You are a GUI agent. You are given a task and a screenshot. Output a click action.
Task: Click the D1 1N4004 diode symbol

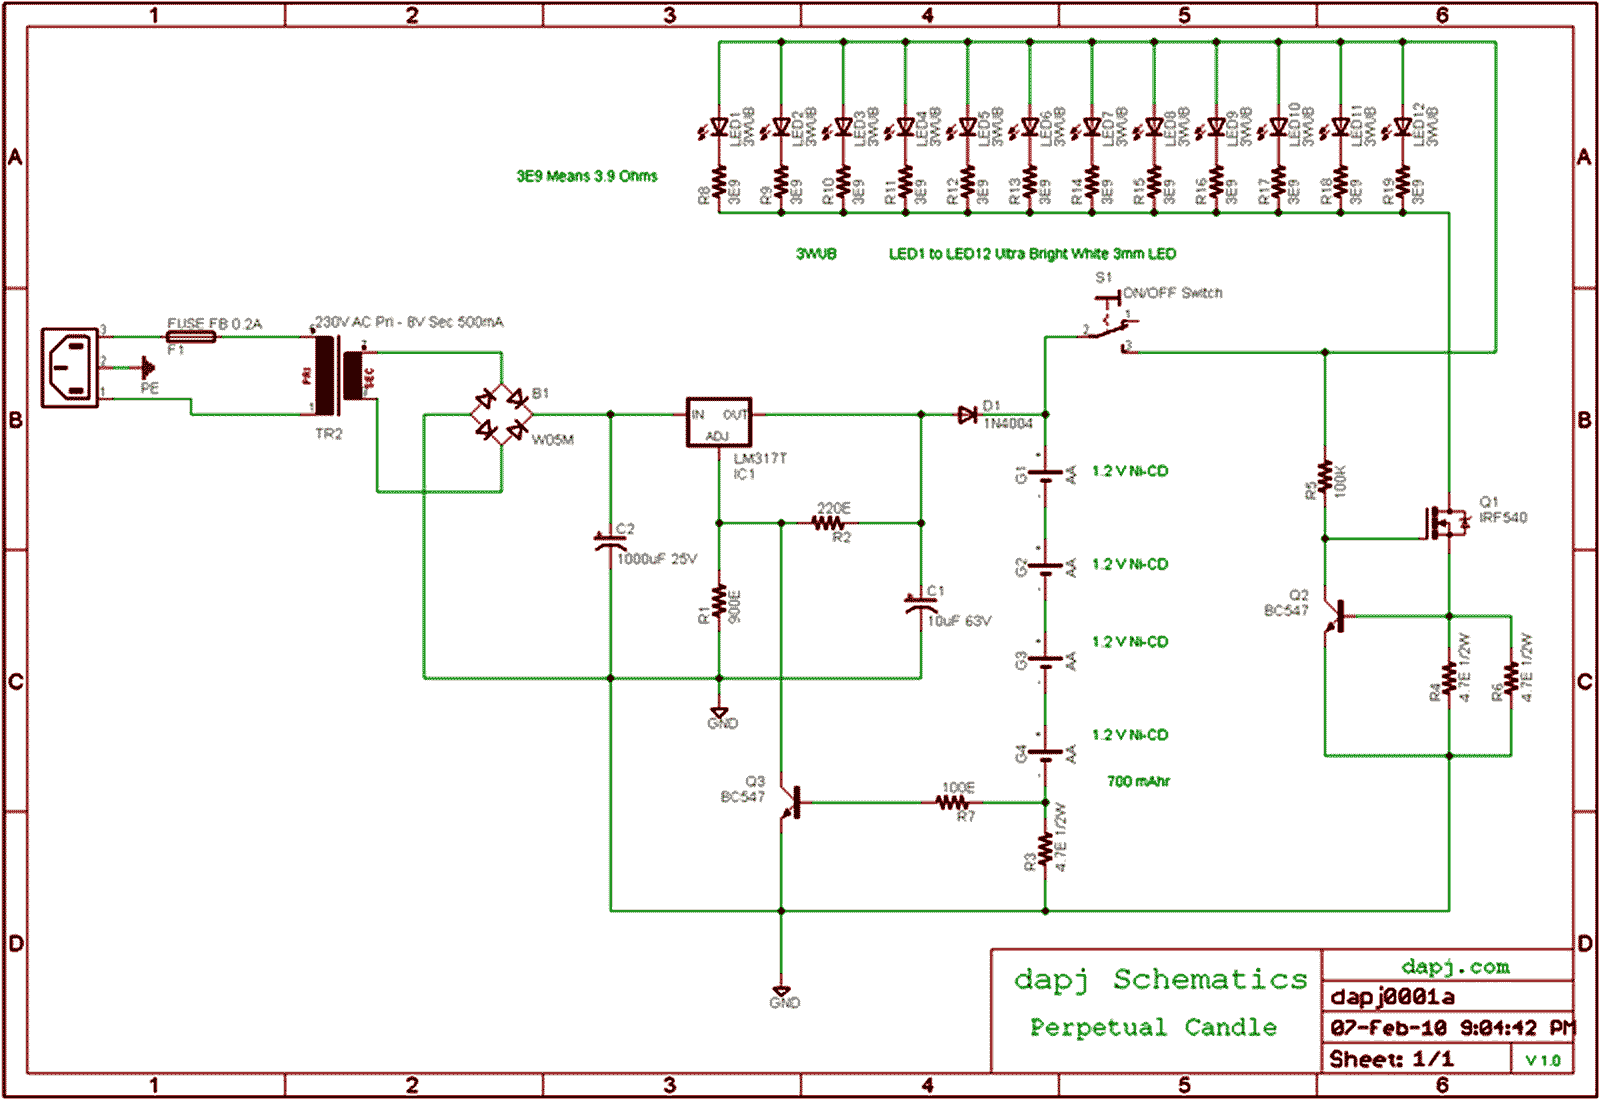coord(967,414)
